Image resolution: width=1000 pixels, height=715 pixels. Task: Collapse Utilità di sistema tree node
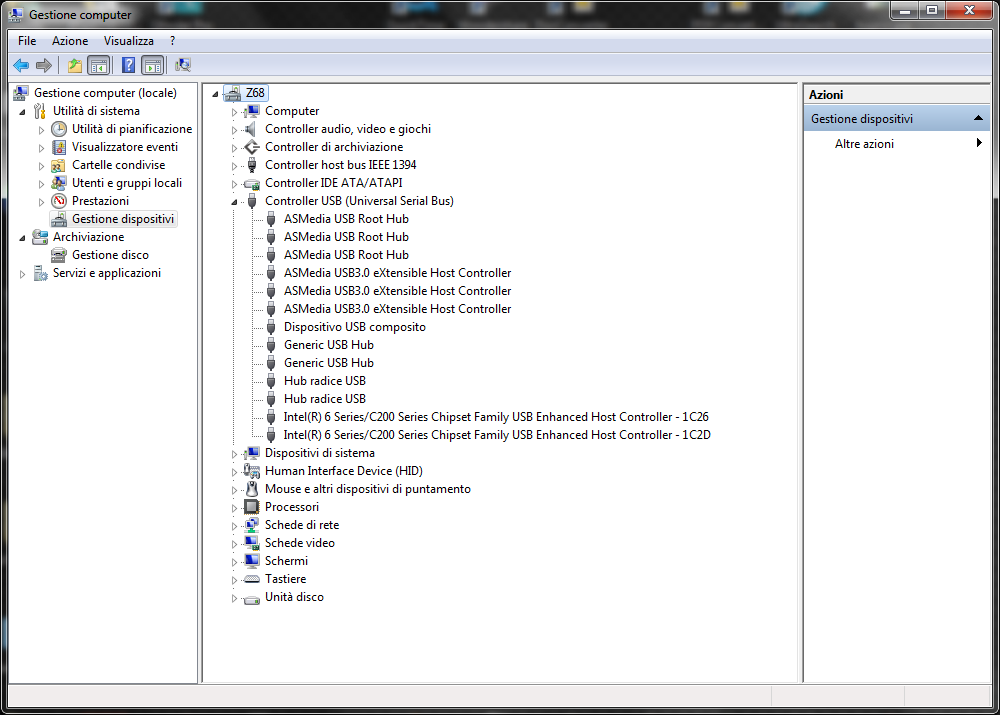[22, 112]
